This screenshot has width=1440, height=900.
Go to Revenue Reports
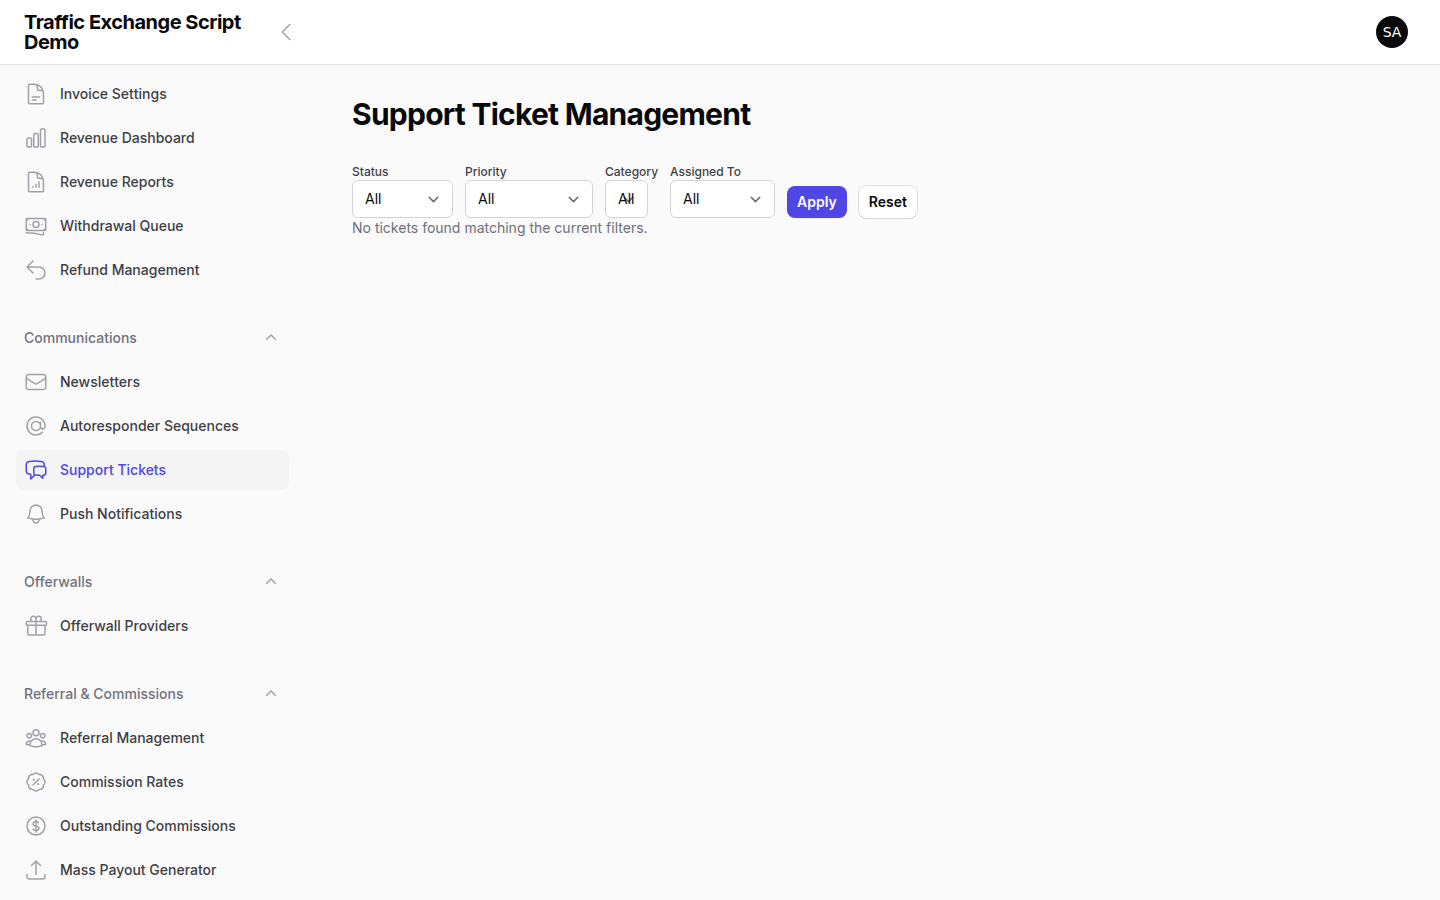click(x=117, y=181)
